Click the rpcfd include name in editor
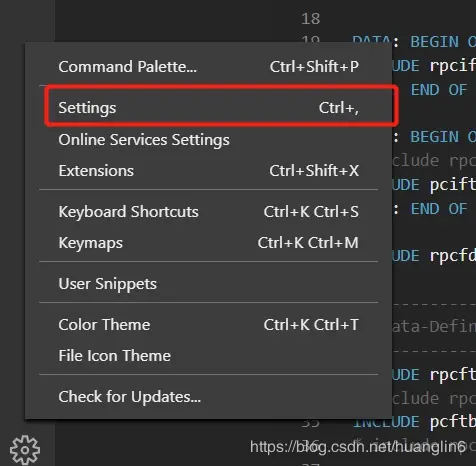Image resolution: width=476 pixels, height=466 pixels. 452,256
